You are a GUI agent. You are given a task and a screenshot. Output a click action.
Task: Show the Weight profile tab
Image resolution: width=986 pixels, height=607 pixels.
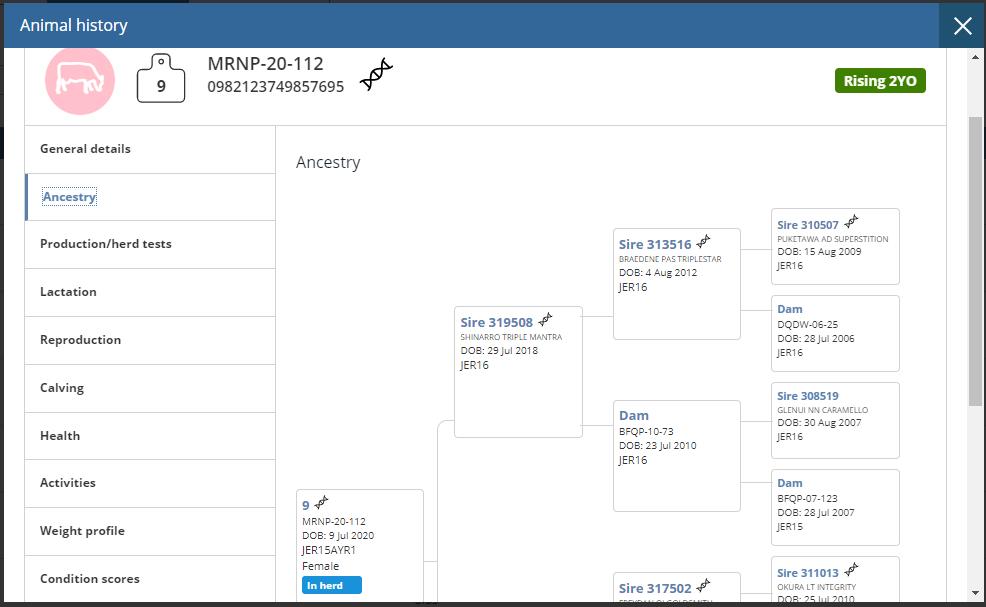pyautogui.click(x=82, y=531)
